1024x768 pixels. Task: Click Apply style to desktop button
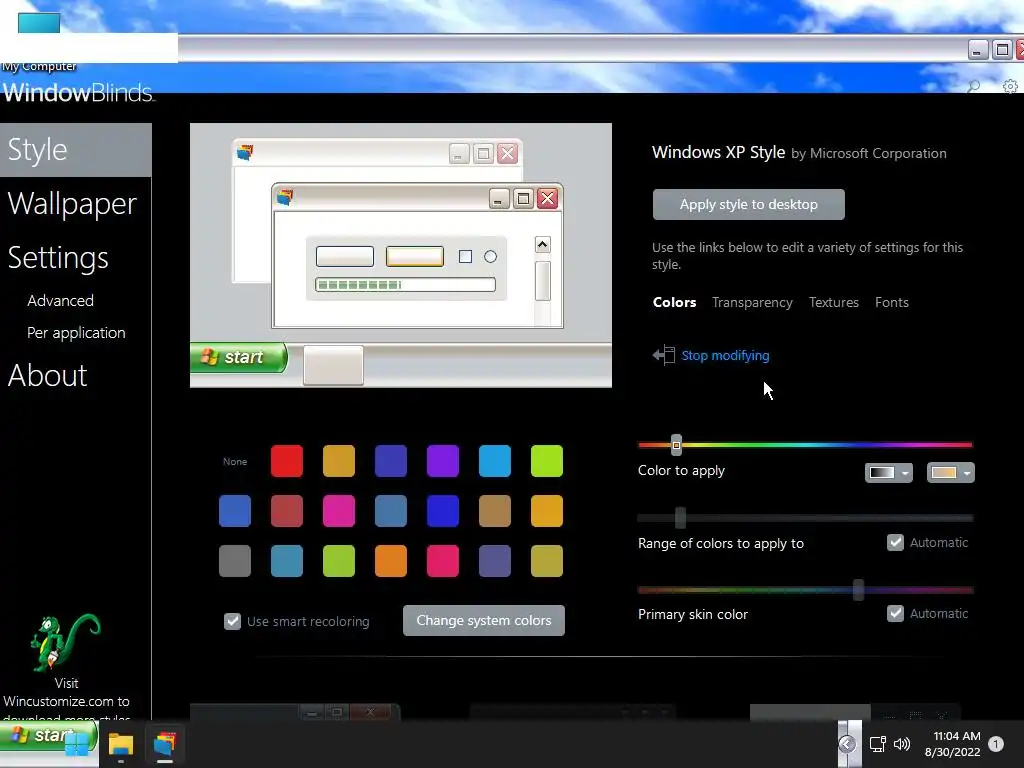pyautogui.click(x=748, y=204)
